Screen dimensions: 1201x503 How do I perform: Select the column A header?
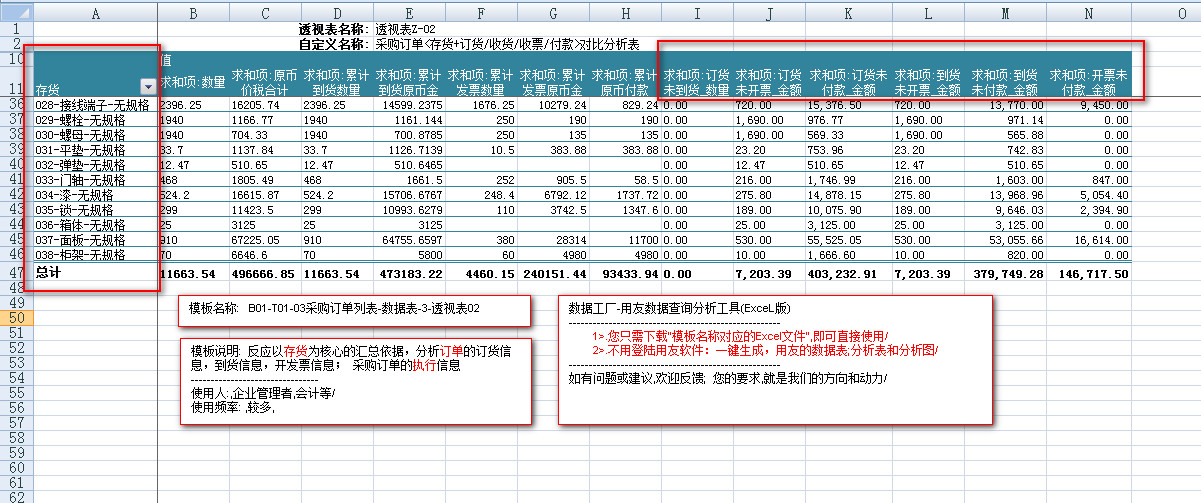(x=95, y=13)
